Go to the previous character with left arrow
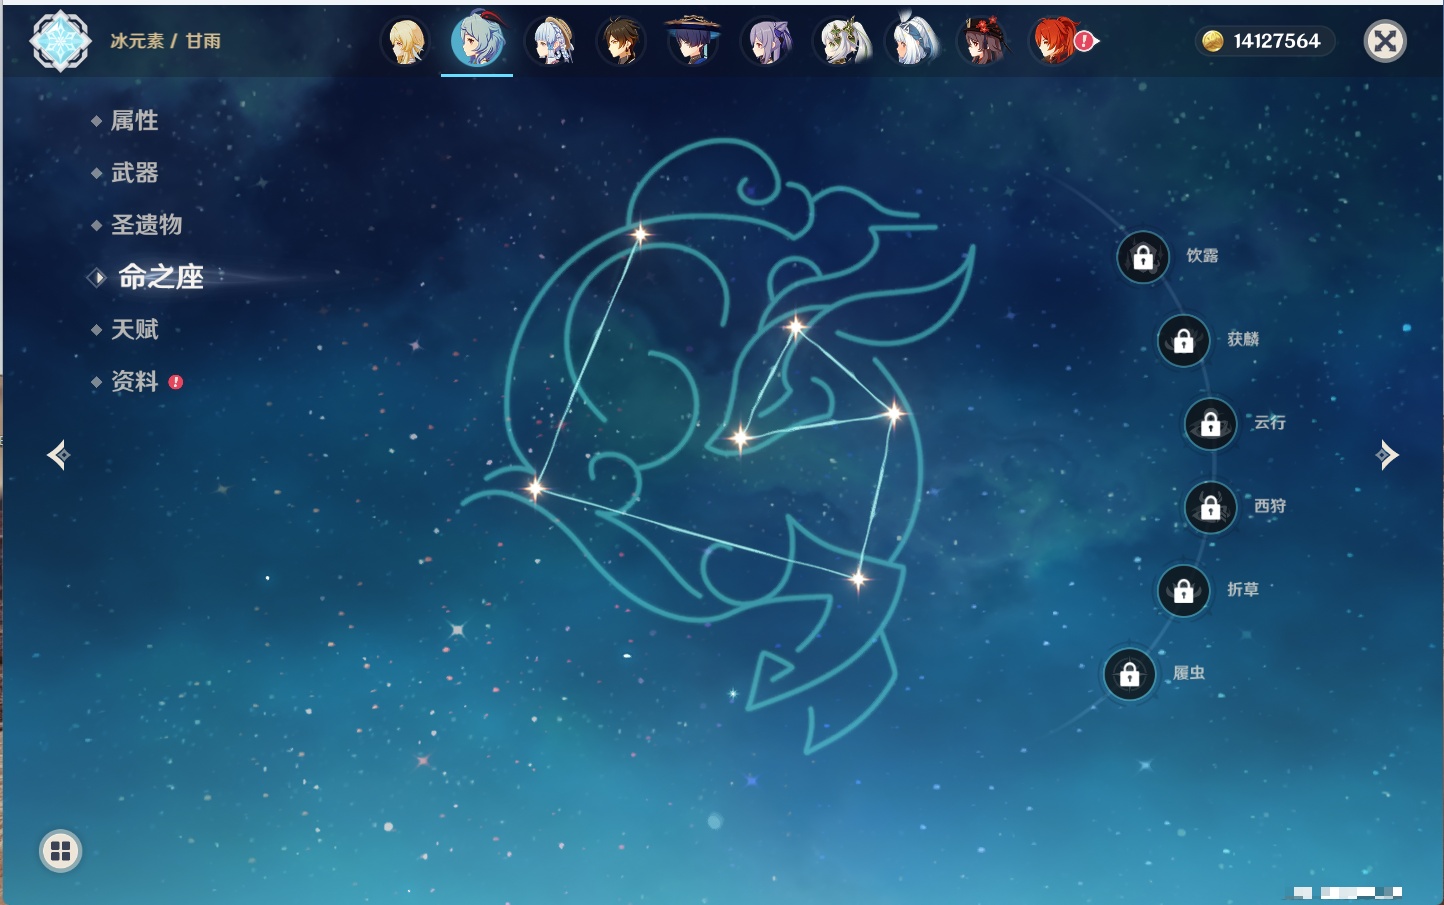1444x905 pixels. [59, 455]
